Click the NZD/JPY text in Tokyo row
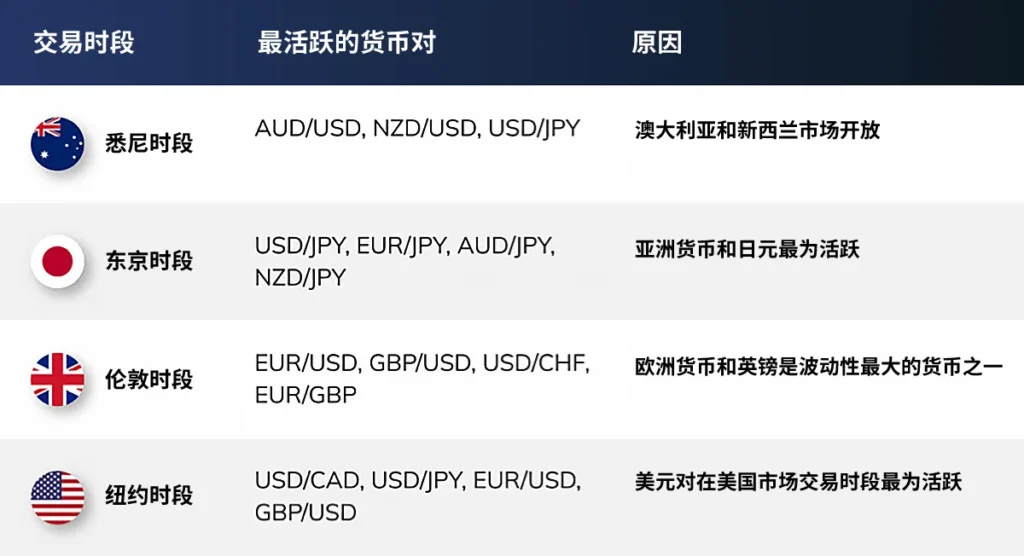 [300, 278]
